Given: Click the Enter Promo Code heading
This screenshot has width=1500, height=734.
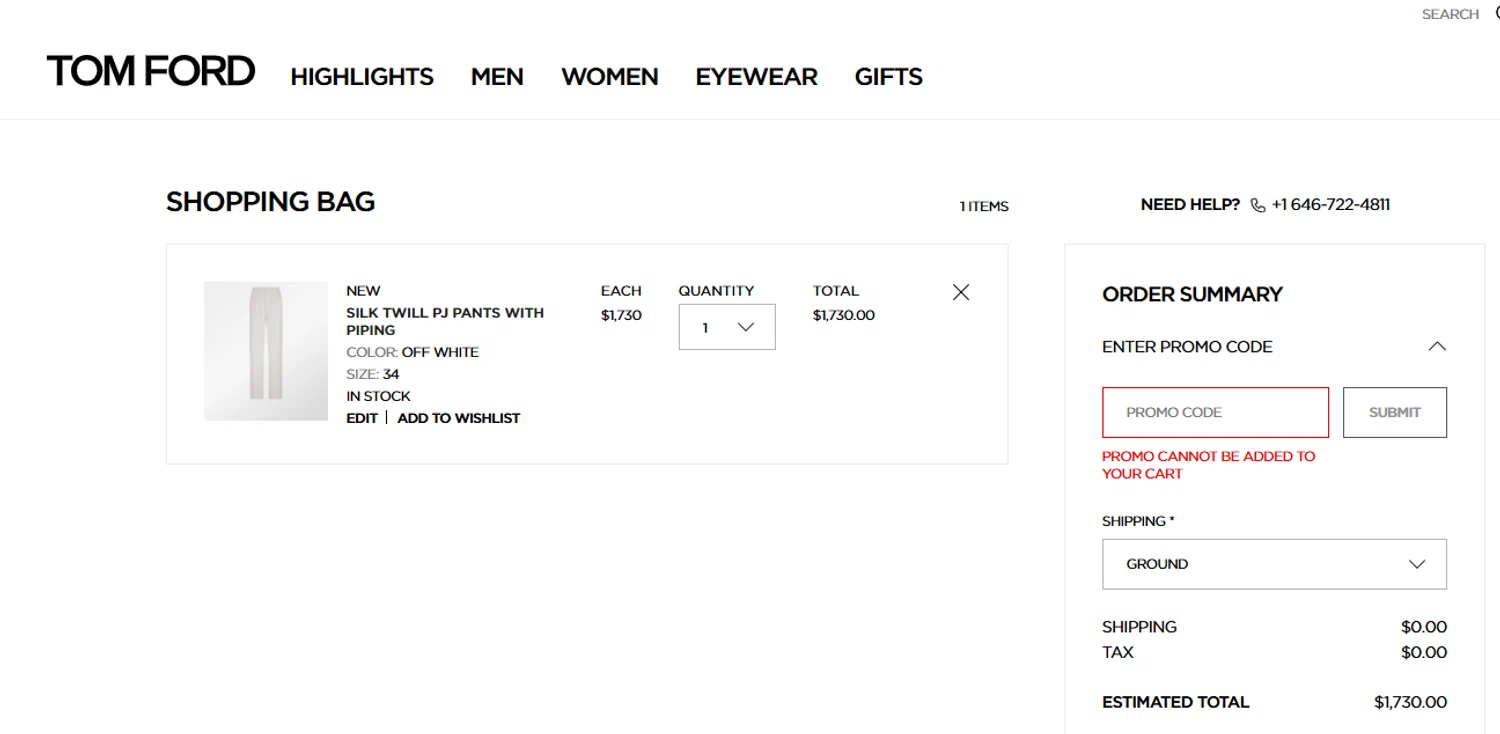Looking at the screenshot, I should [1187, 347].
